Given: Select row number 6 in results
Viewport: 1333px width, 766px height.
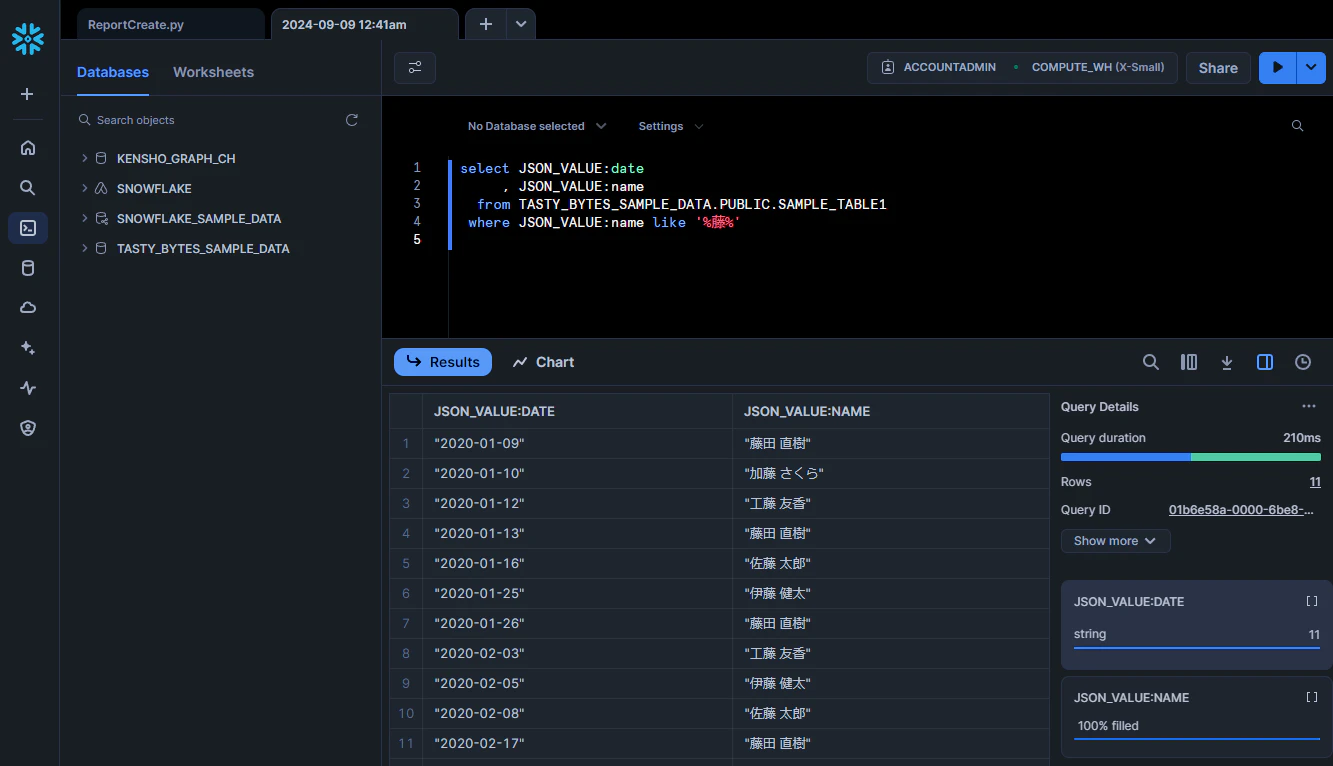Looking at the screenshot, I should click(x=406, y=593).
